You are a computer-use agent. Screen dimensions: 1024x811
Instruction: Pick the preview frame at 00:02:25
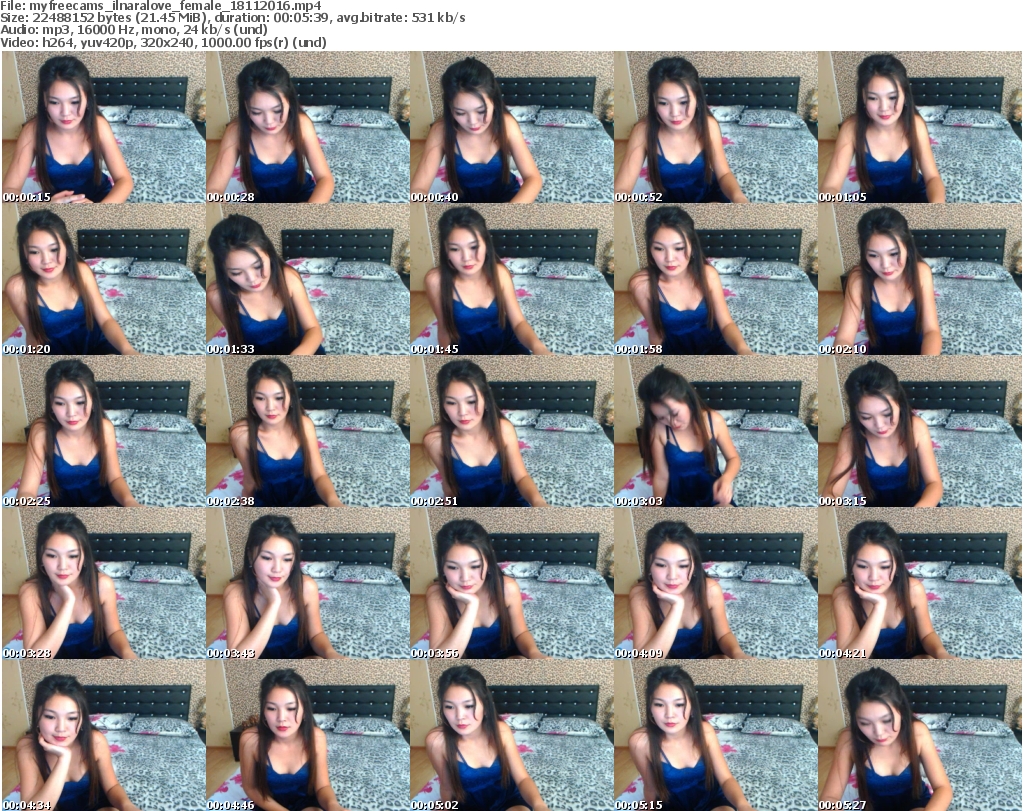(104, 432)
